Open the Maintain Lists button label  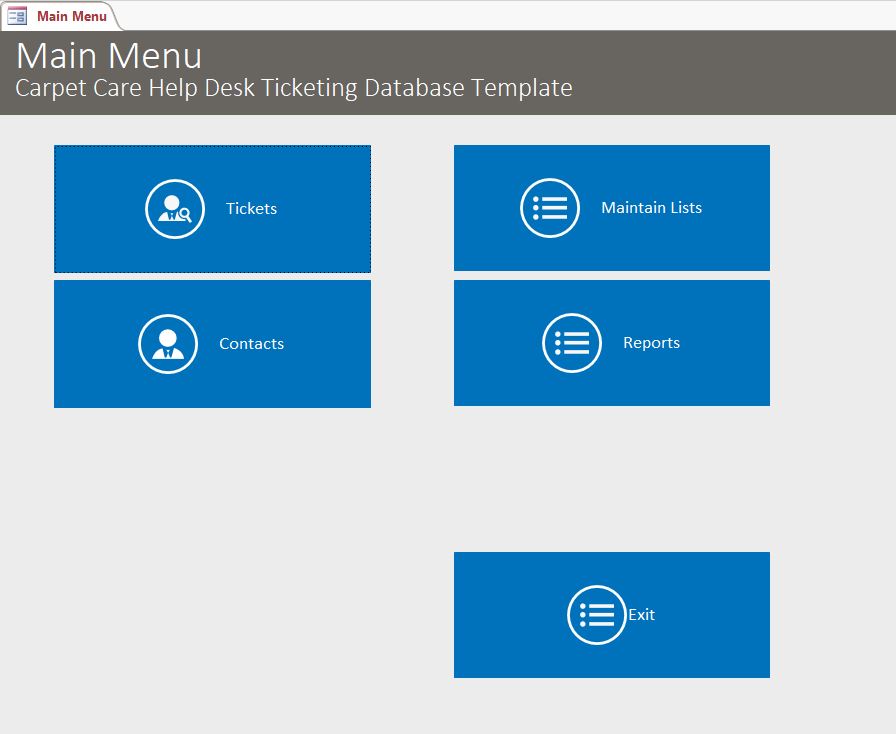[651, 208]
